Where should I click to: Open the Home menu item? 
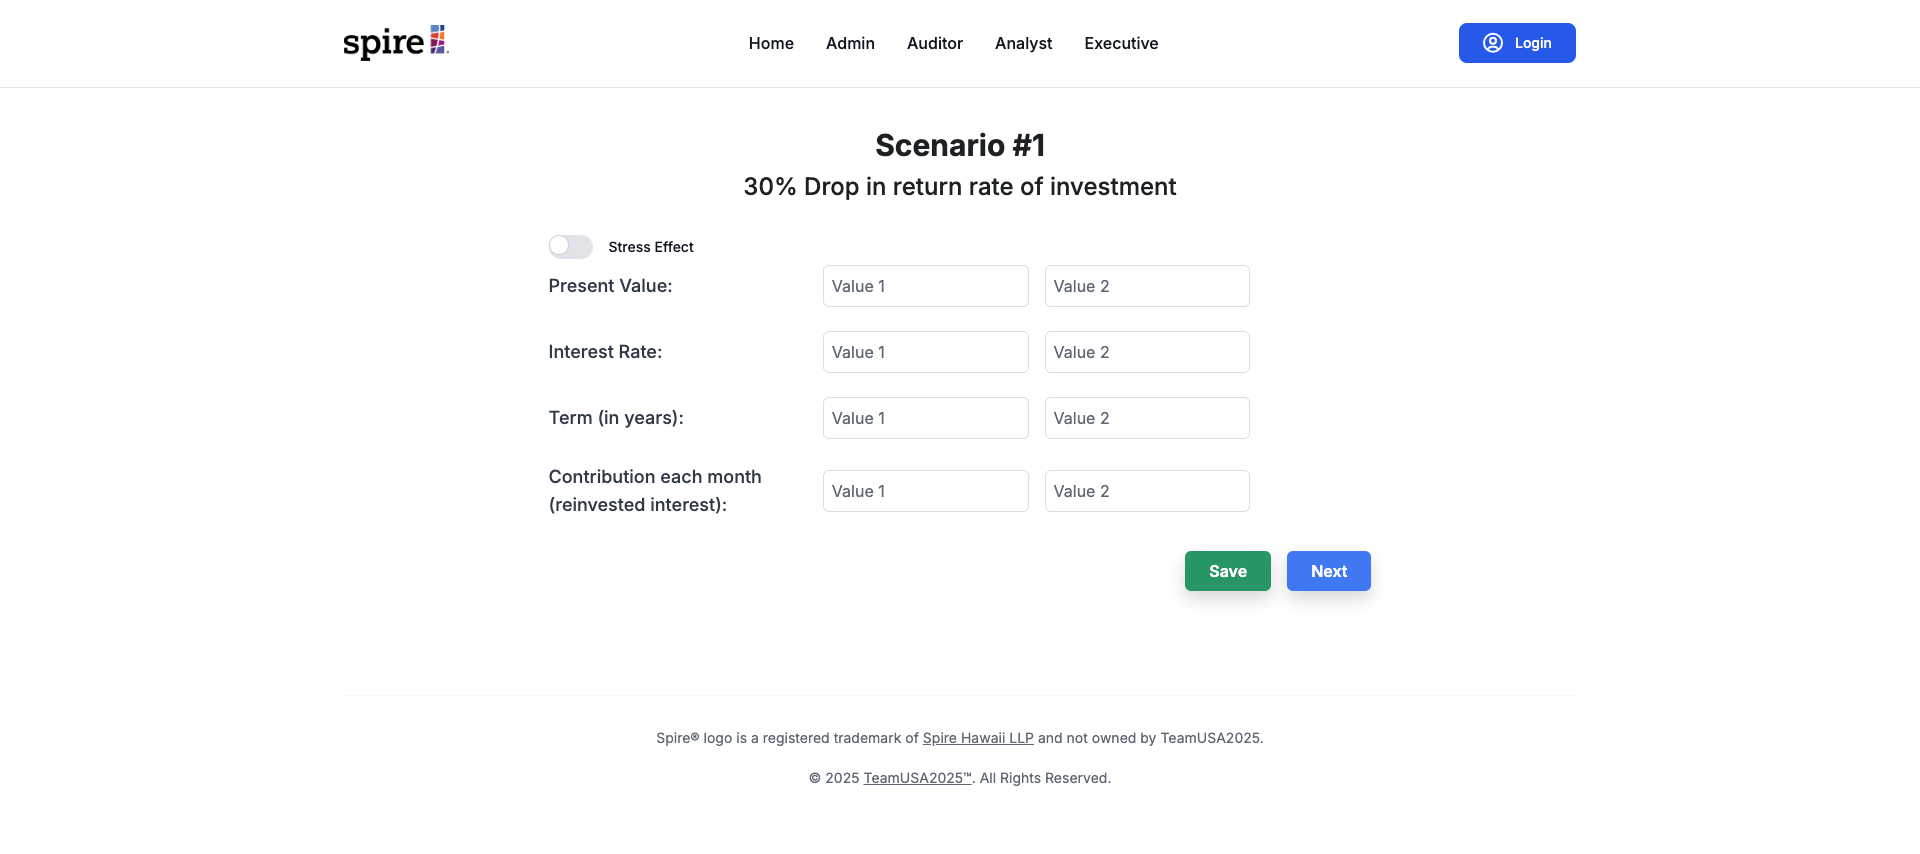[x=771, y=43]
